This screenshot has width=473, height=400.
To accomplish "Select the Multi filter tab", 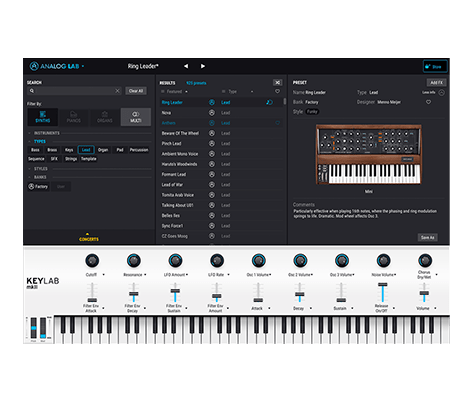I will click(136, 117).
